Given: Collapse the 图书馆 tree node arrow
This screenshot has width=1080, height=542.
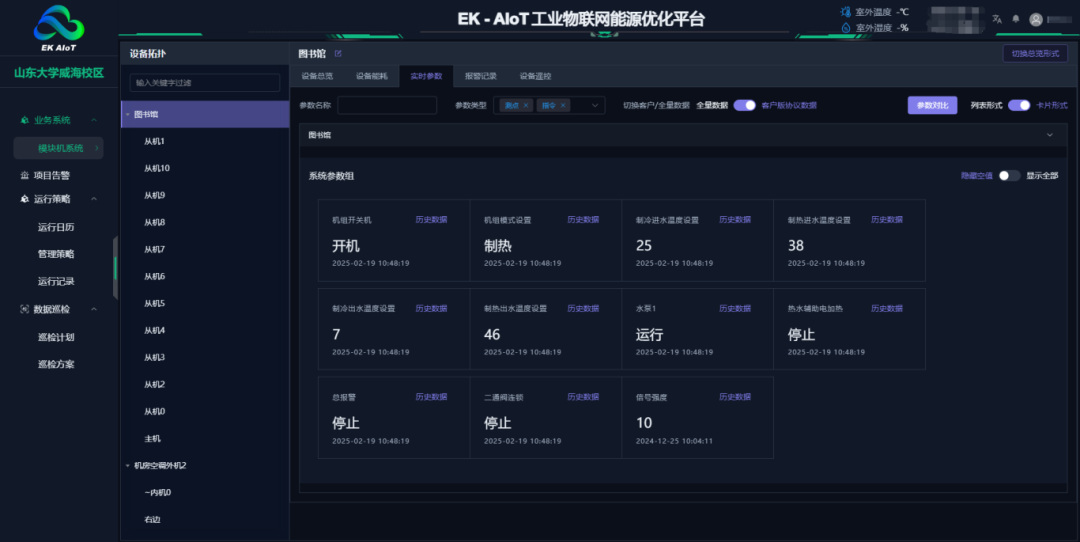Looking at the screenshot, I should pos(127,114).
